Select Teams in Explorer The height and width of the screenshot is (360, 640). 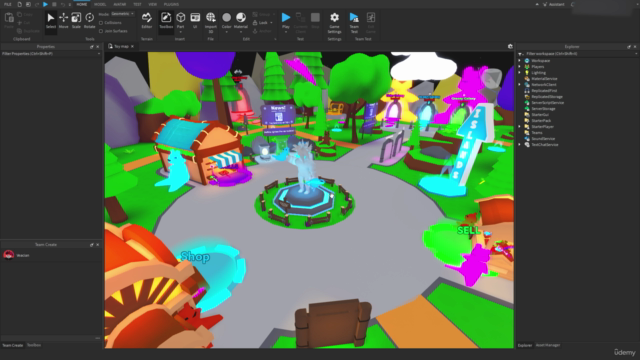point(537,133)
